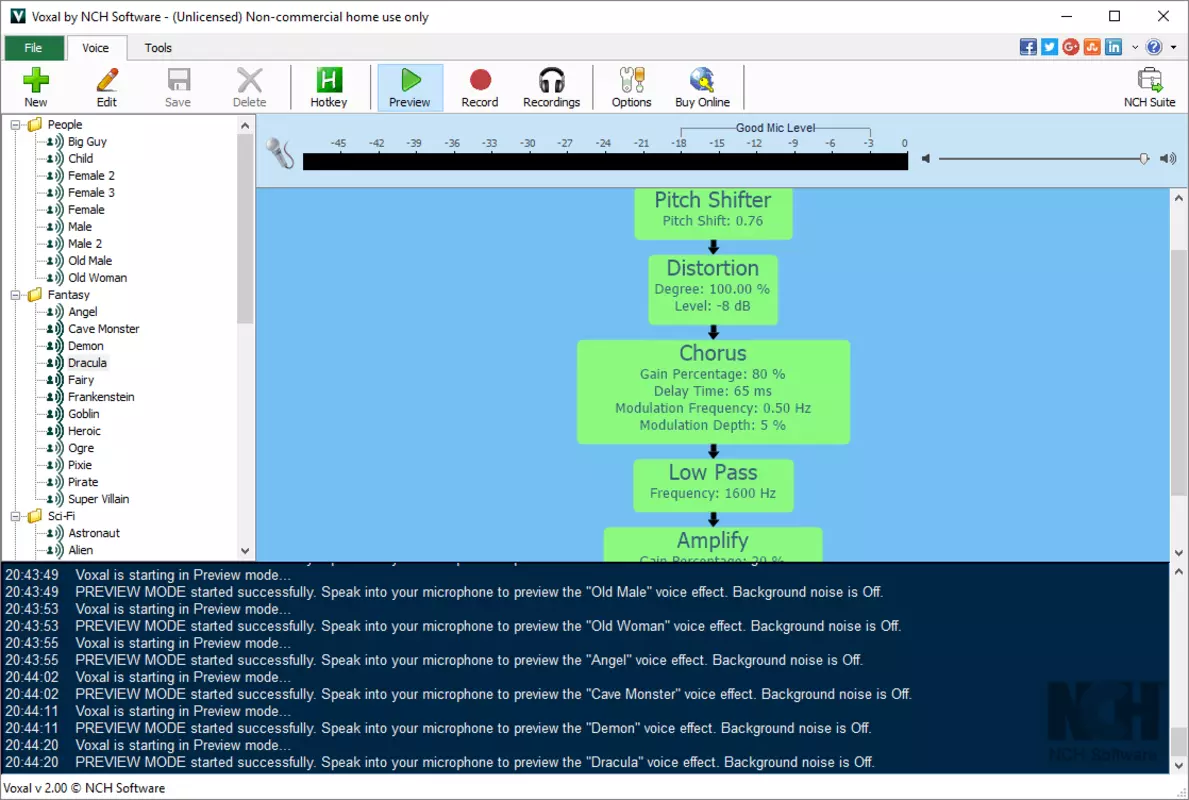The image size is (1189, 800).
Task: Select the Dracula voice
Action: pos(87,363)
